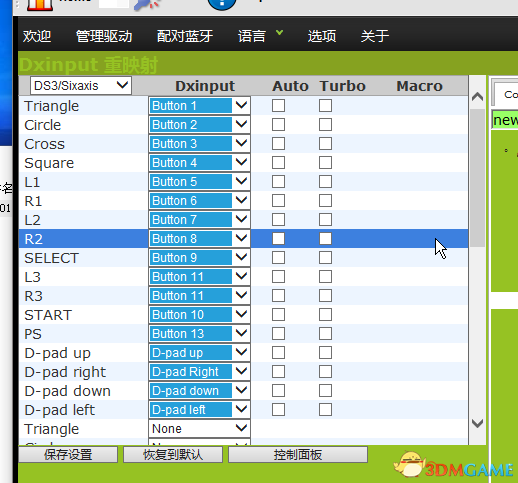Enable Auto for R3 row
The image size is (518, 483).
pyautogui.click(x=278, y=296)
